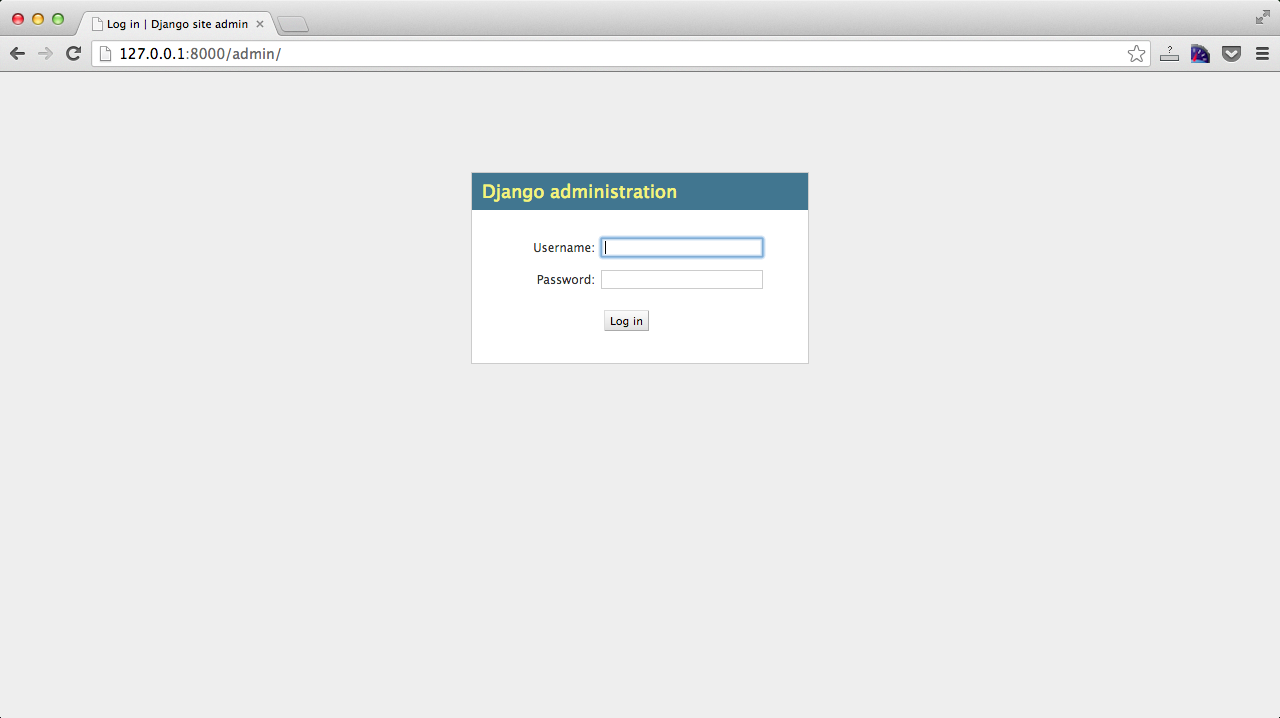Click the purple extension icon in toolbar
This screenshot has height=718, width=1280.
1200,54
